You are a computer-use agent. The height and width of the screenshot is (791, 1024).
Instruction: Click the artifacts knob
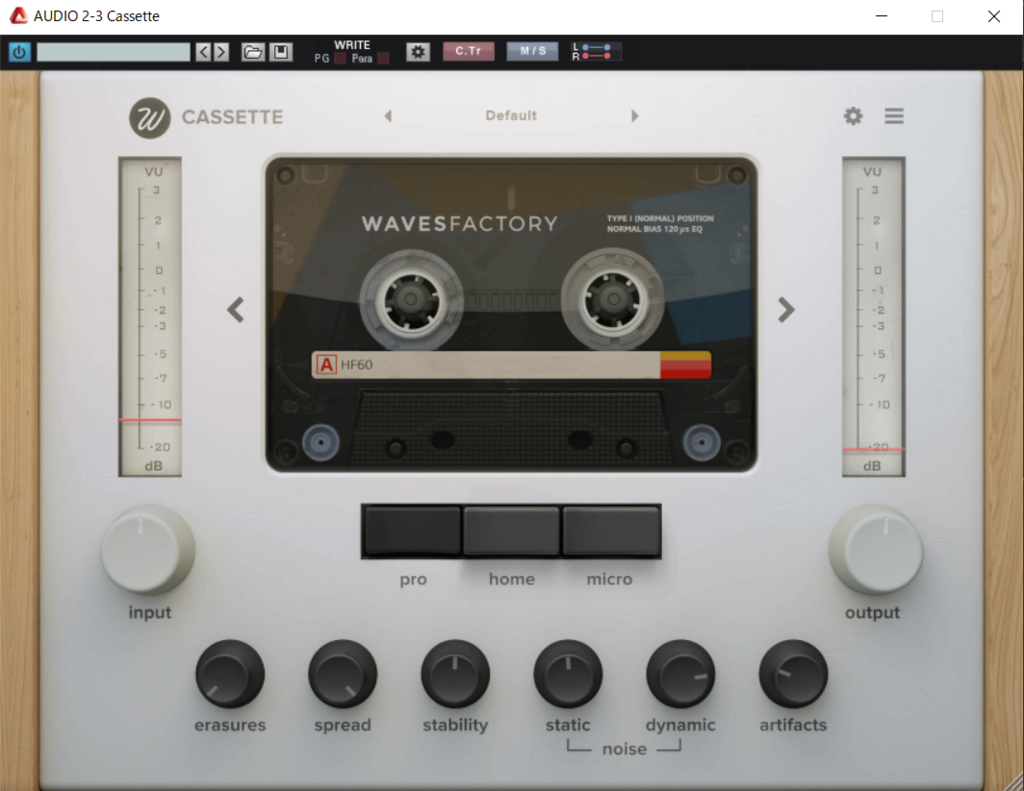coord(793,674)
